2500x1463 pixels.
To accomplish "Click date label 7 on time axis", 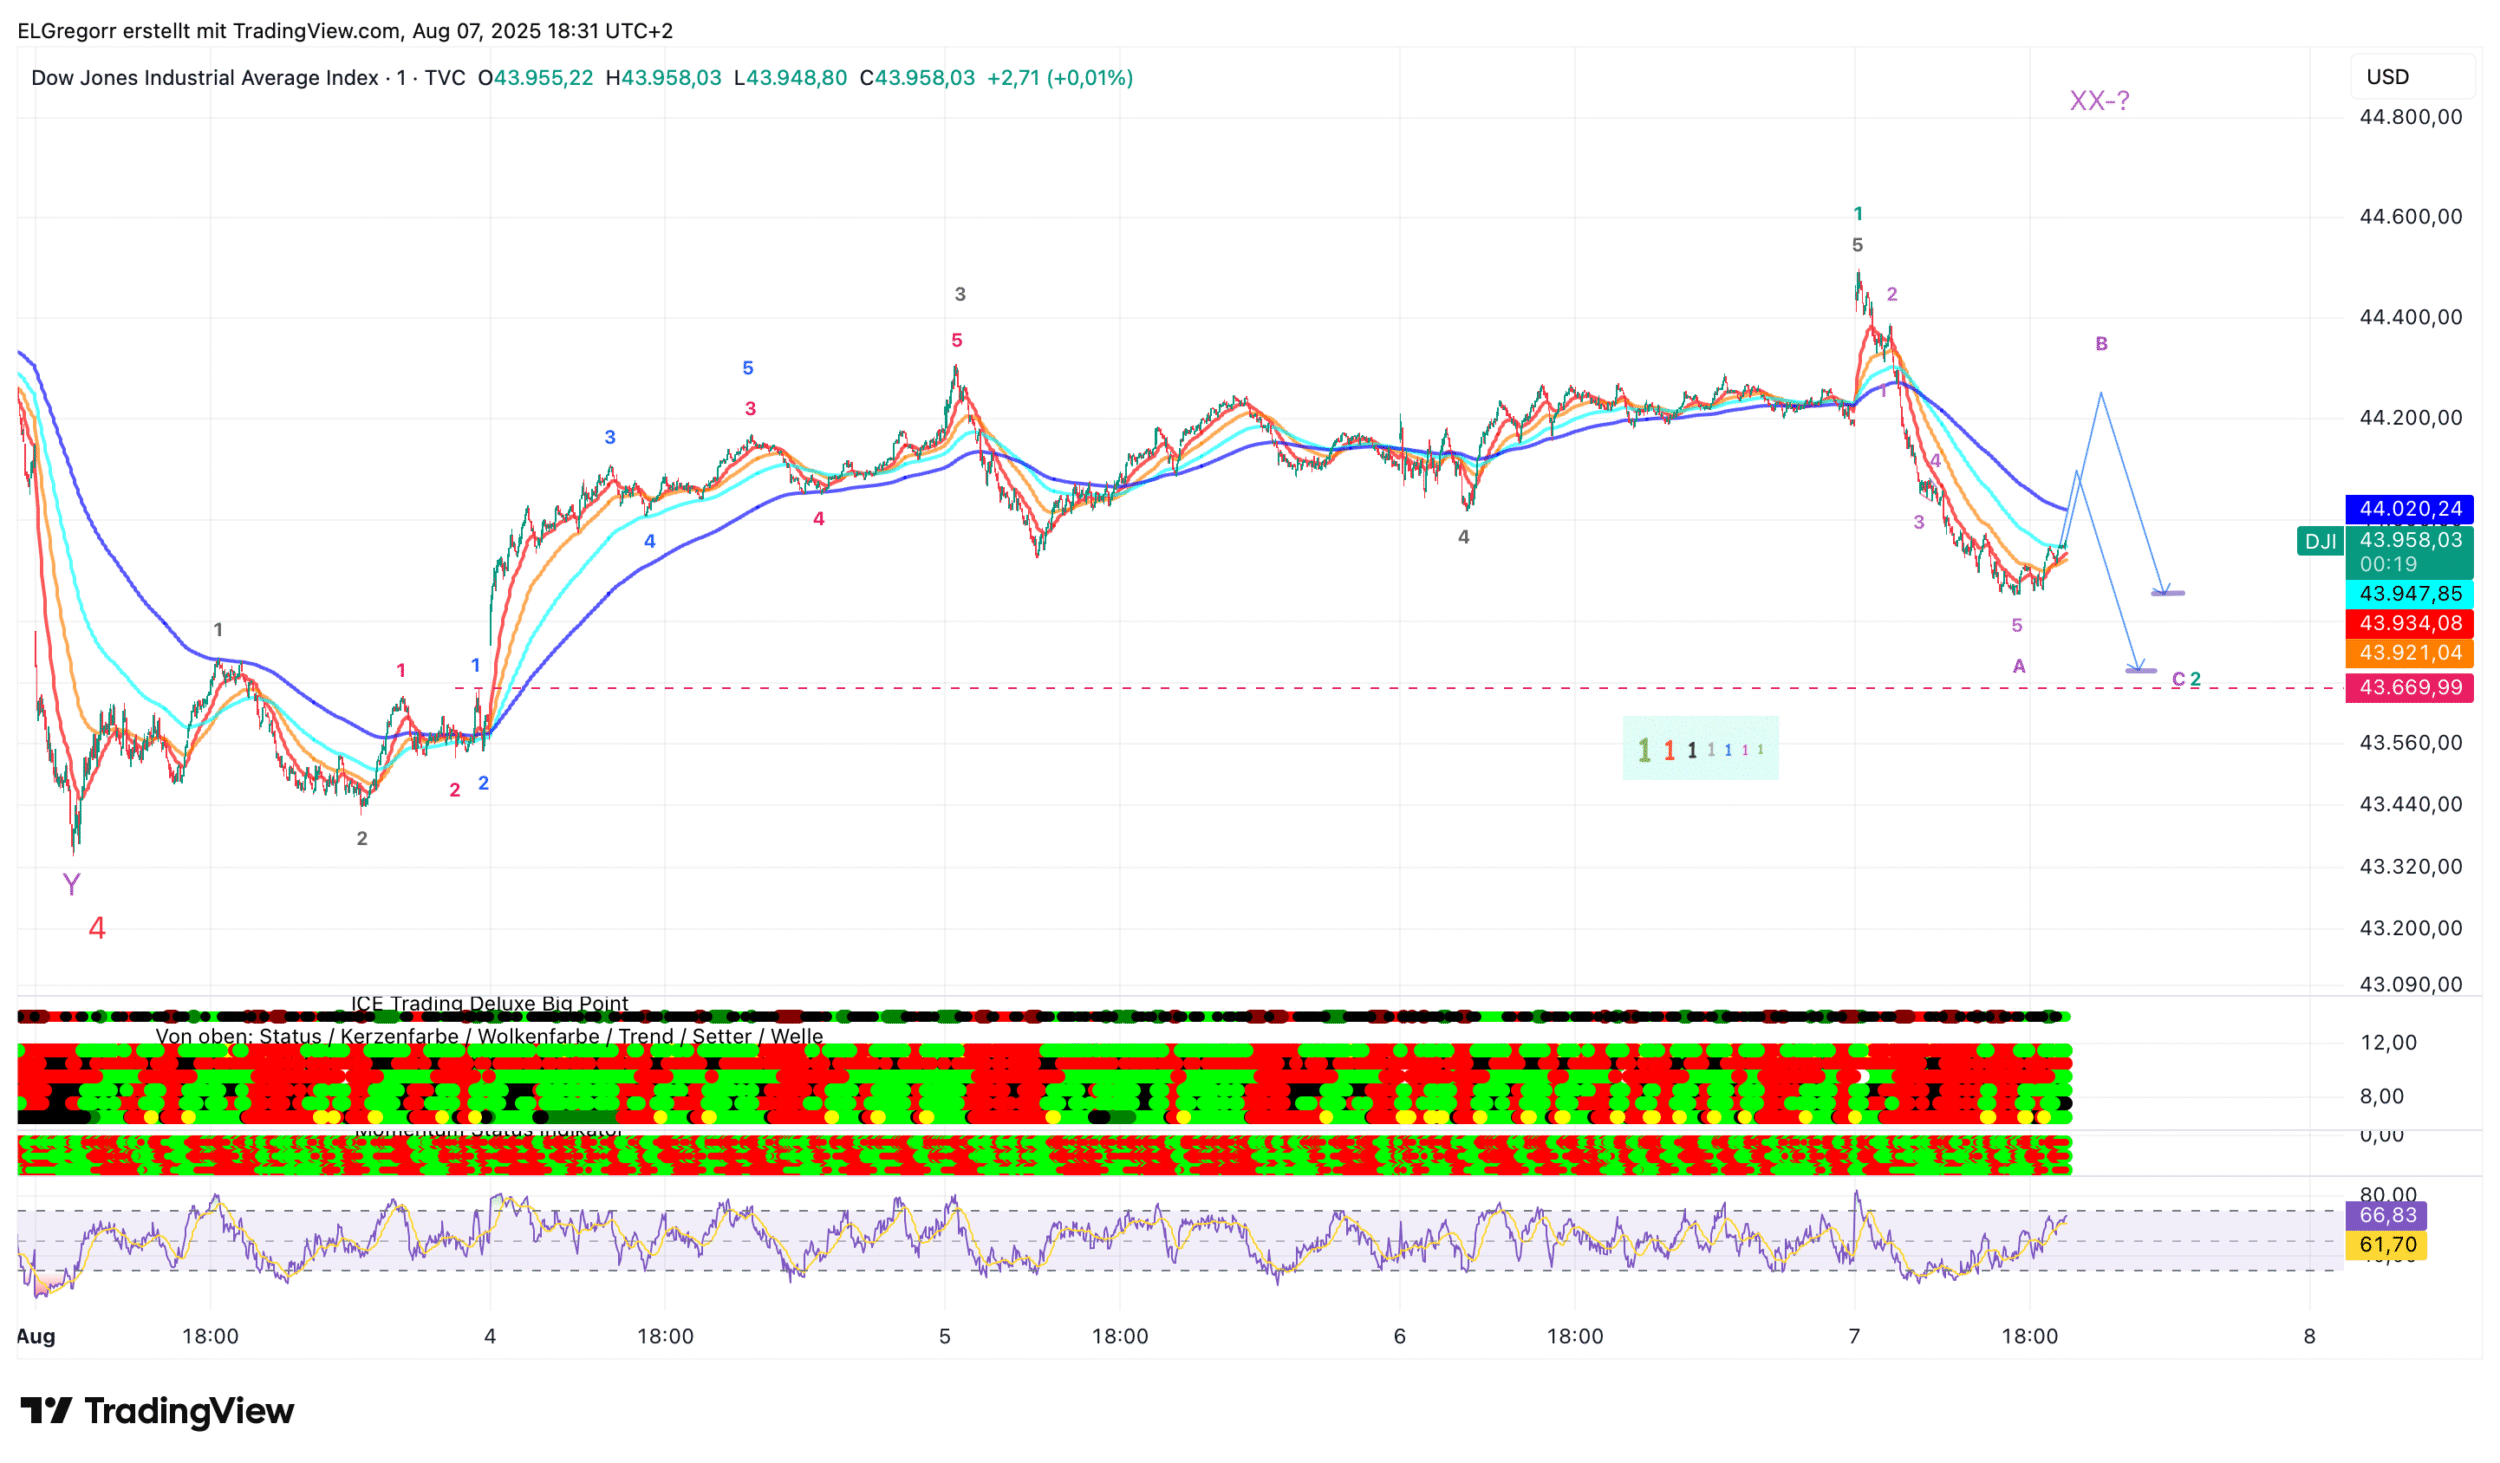I will 1854,1336.
